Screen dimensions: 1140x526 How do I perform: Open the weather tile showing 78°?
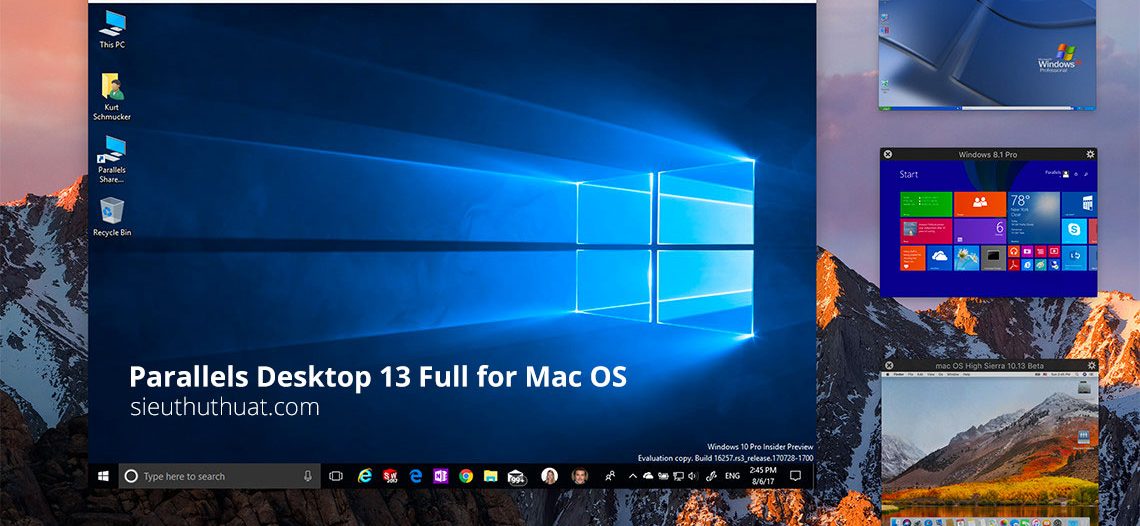[1034, 218]
